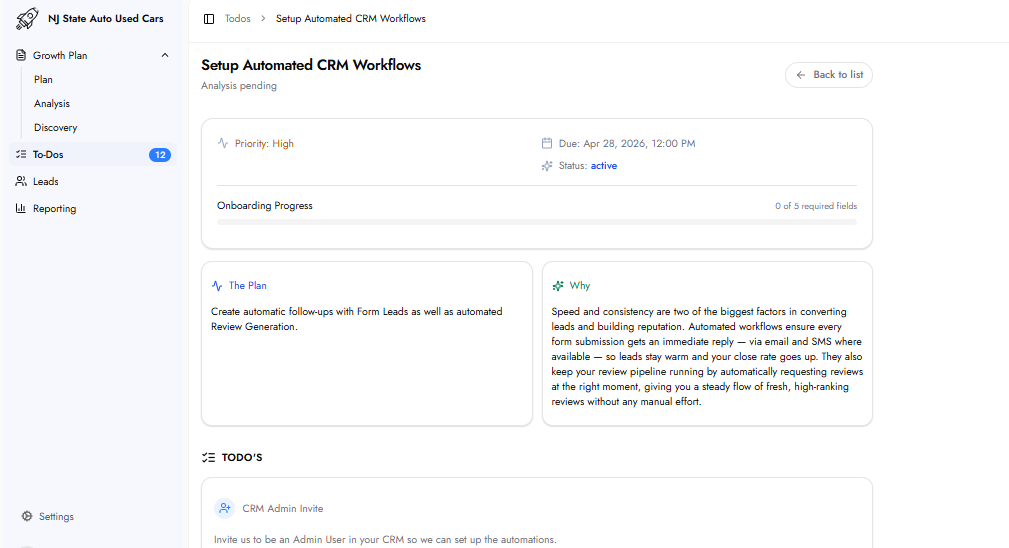Click the Leads people icon

(21, 182)
